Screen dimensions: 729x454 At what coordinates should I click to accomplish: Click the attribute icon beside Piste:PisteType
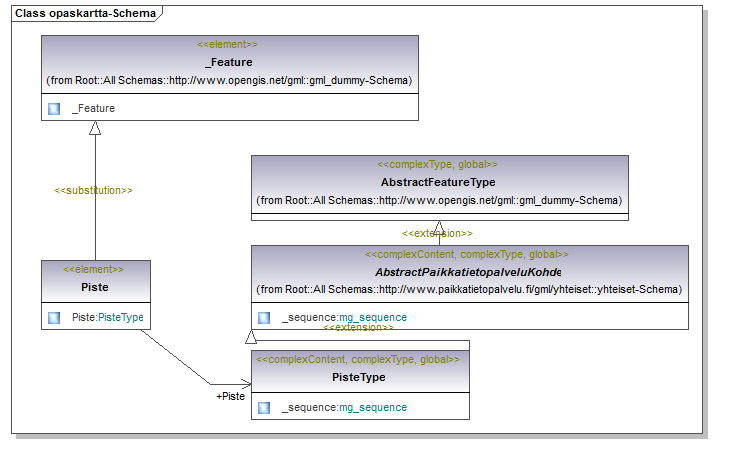point(54,318)
